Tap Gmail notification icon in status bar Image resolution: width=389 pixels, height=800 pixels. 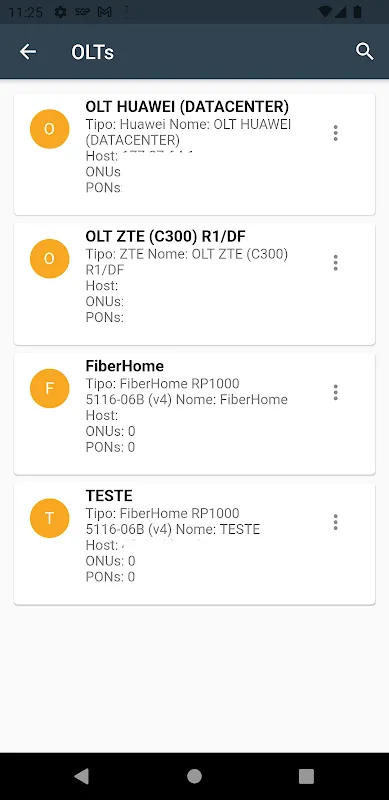pos(105,12)
